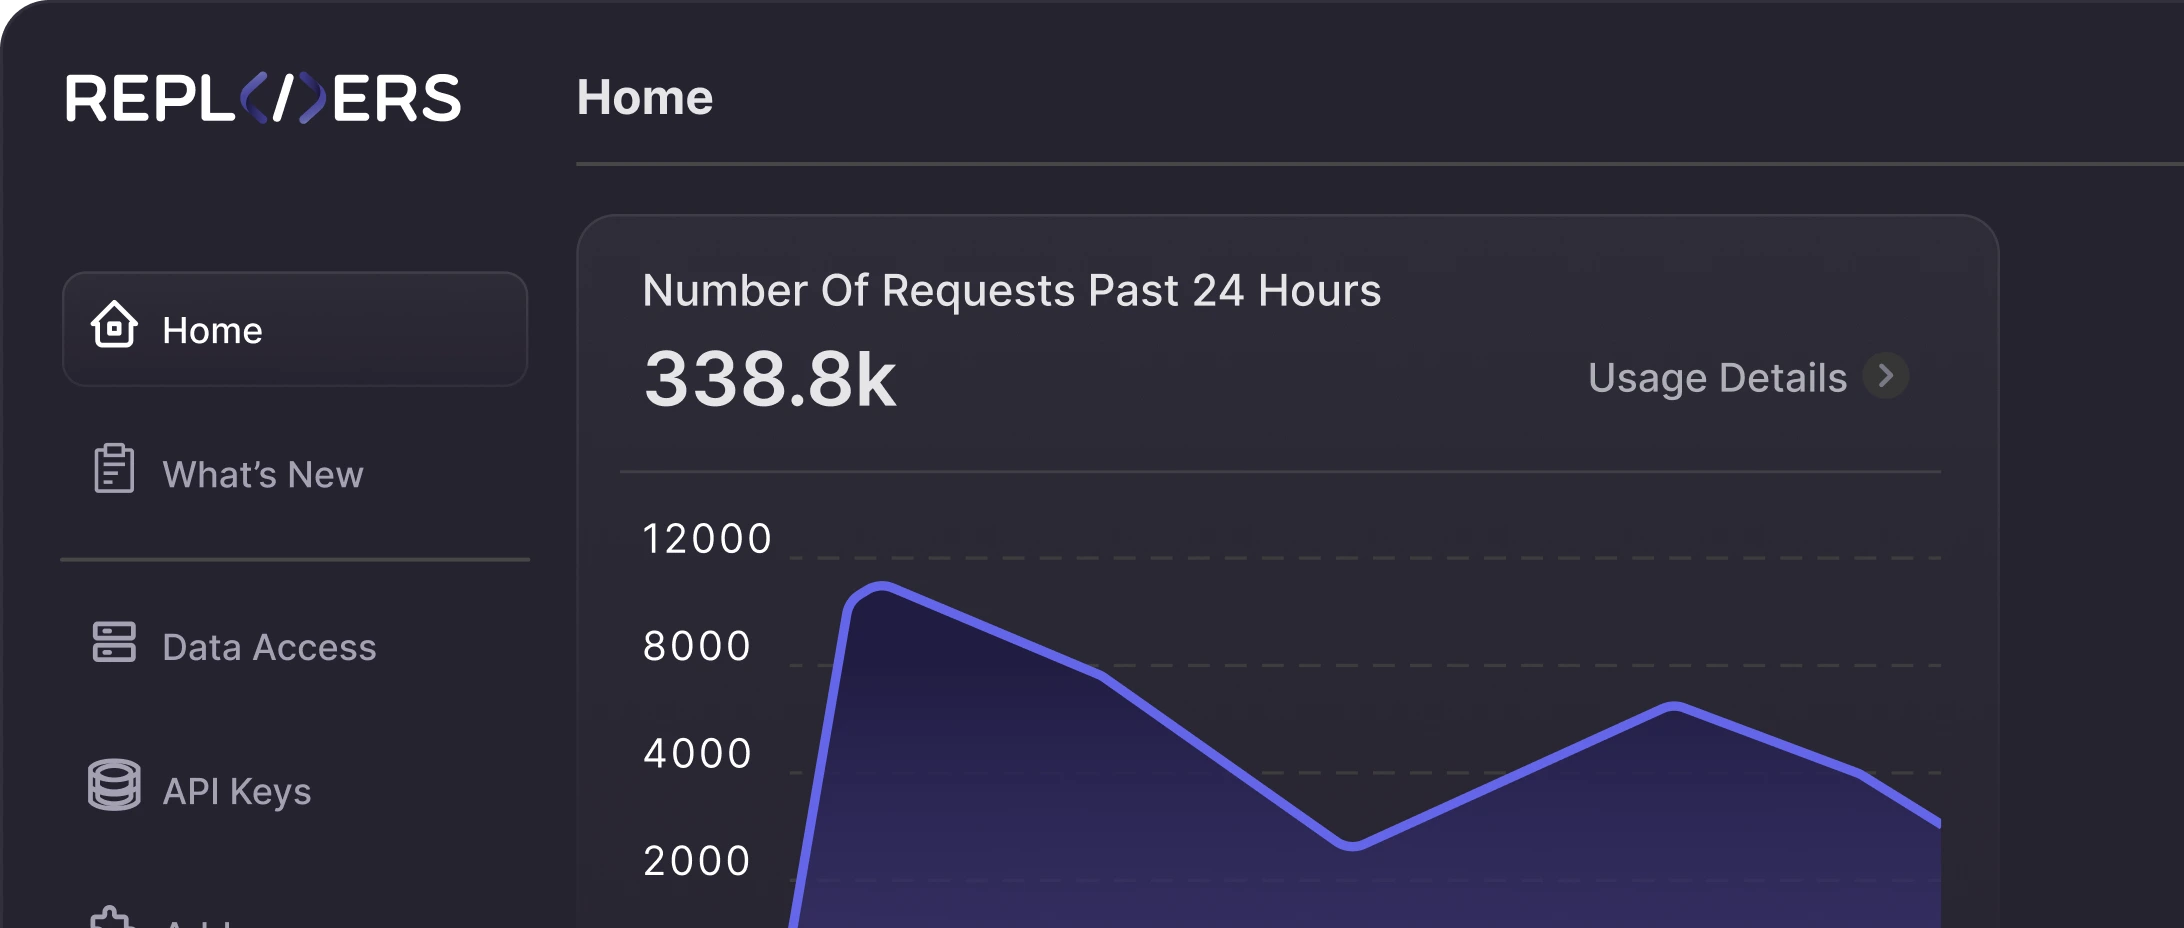The image size is (2184, 928).
Task: Click the Repliers logo
Action: 263,98
